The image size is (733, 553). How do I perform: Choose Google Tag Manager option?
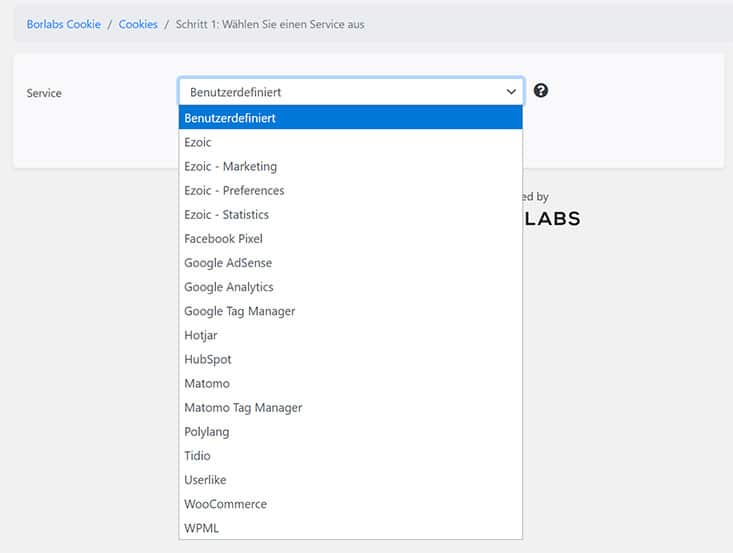click(x=351, y=311)
